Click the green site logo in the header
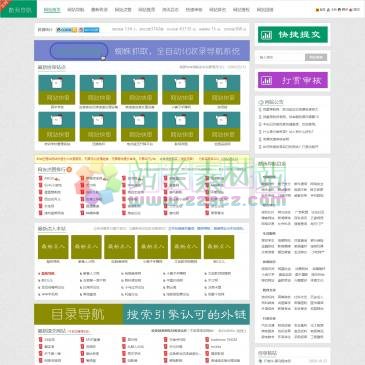This screenshot has width=365, height=365. pyautogui.click(x=18, y=9)
